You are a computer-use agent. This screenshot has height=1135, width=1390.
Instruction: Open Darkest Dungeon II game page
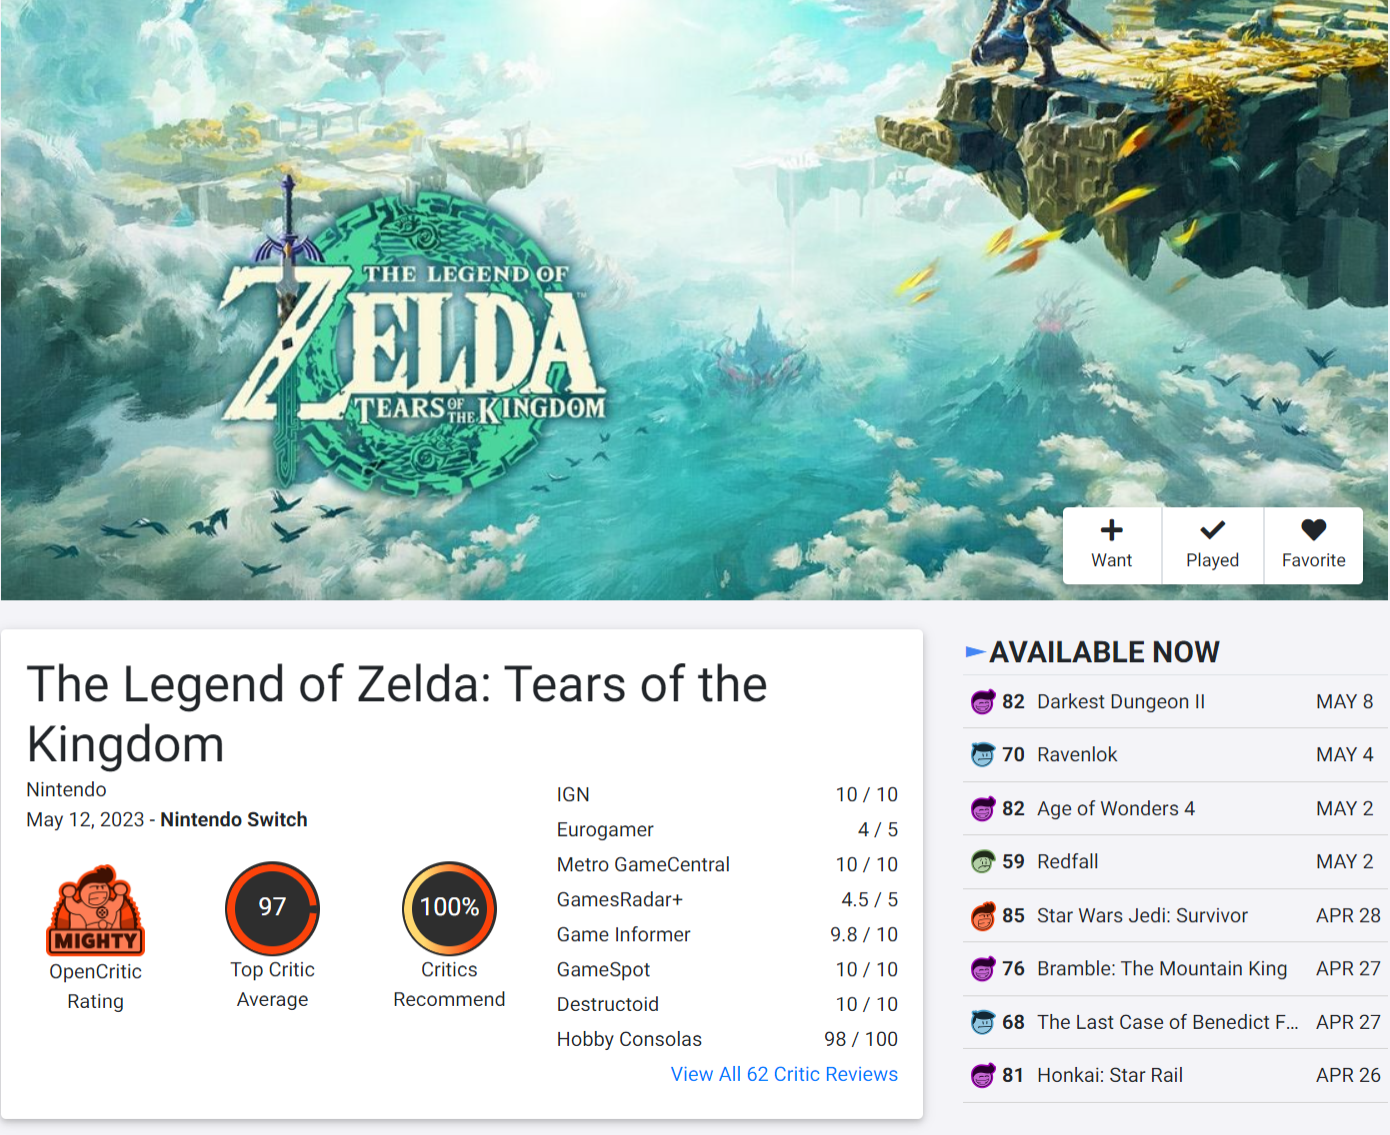(x=1121, y=702)
